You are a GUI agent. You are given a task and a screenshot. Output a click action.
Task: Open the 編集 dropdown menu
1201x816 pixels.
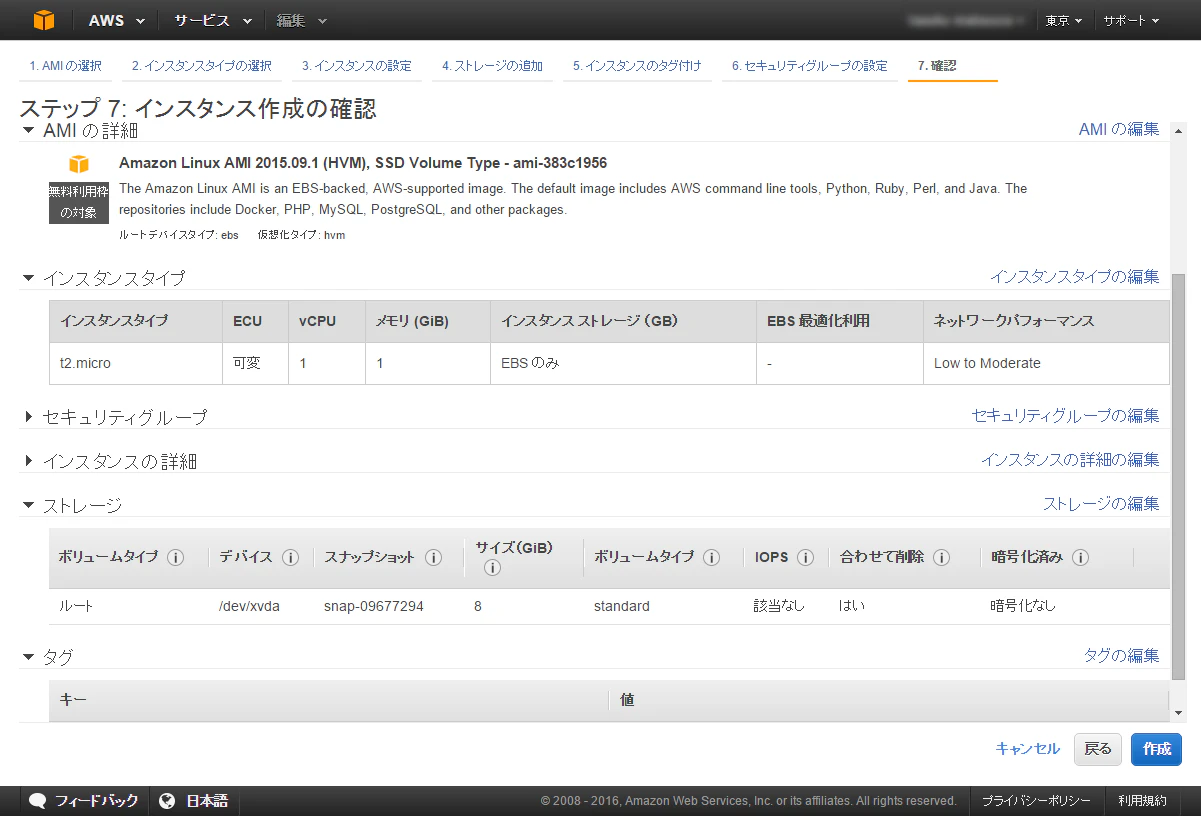tap(301, 20)
